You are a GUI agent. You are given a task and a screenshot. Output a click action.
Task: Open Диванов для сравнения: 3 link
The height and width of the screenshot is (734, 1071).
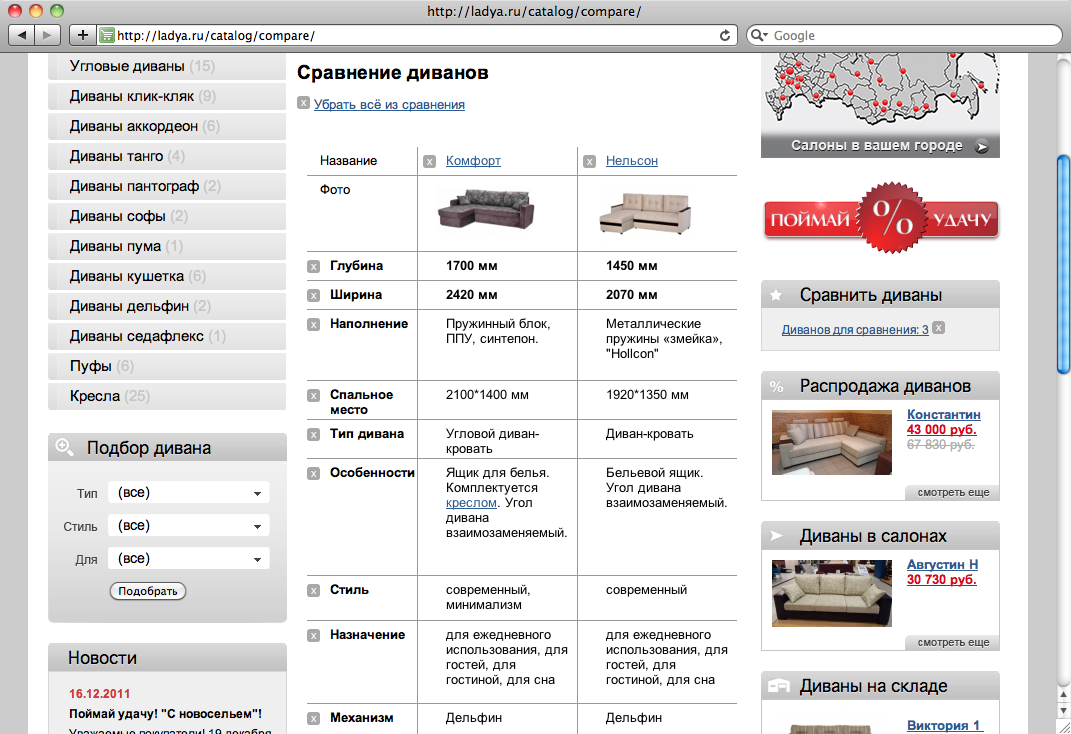click(855, 330)
